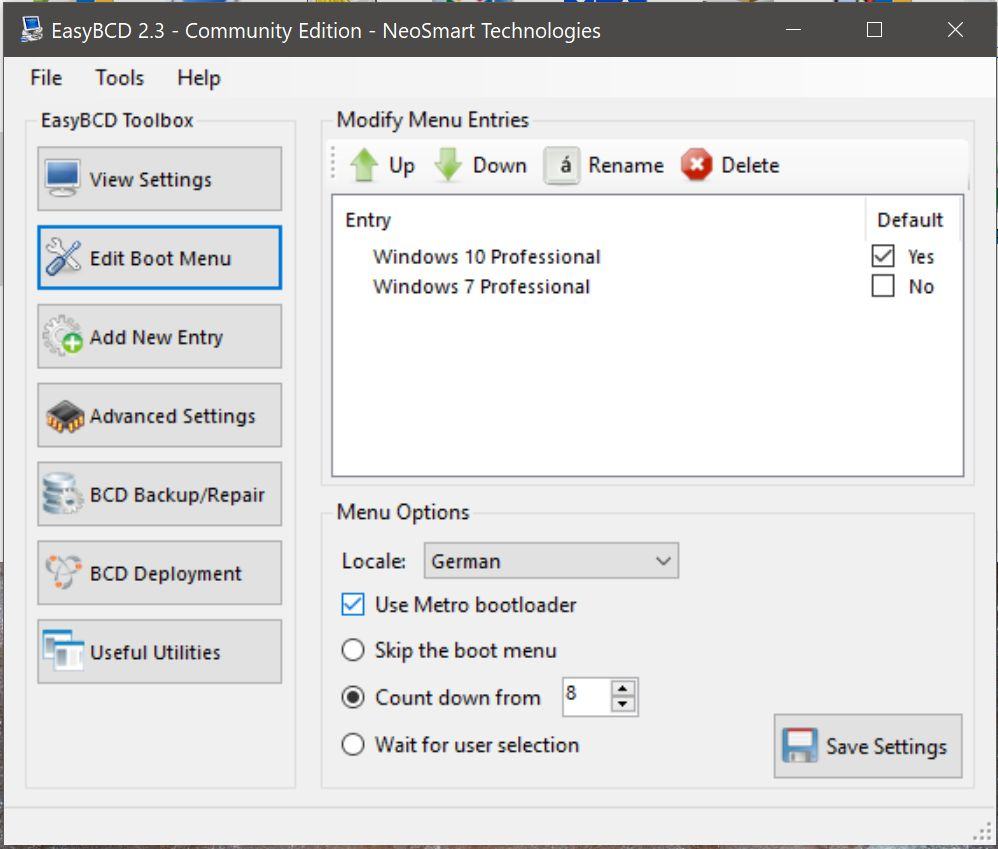Select the Windows 7 Professional entry
The width and height of the screenshot is (998, 849).
coord(481,286)
